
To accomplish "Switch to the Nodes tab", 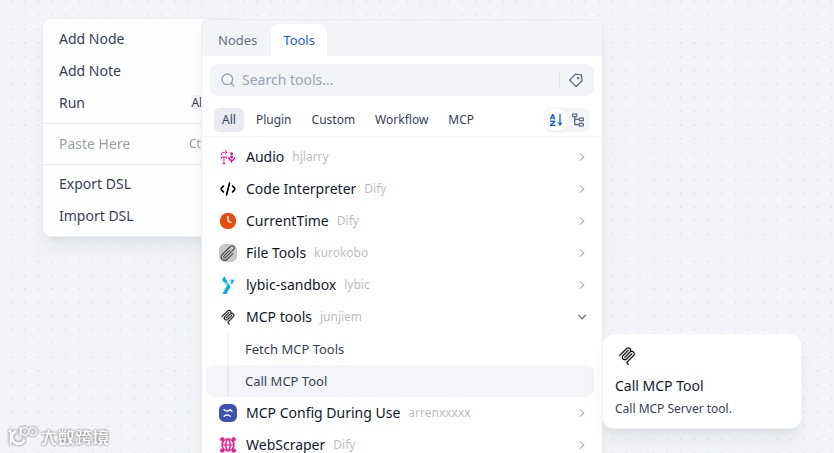I will (237, 41).
